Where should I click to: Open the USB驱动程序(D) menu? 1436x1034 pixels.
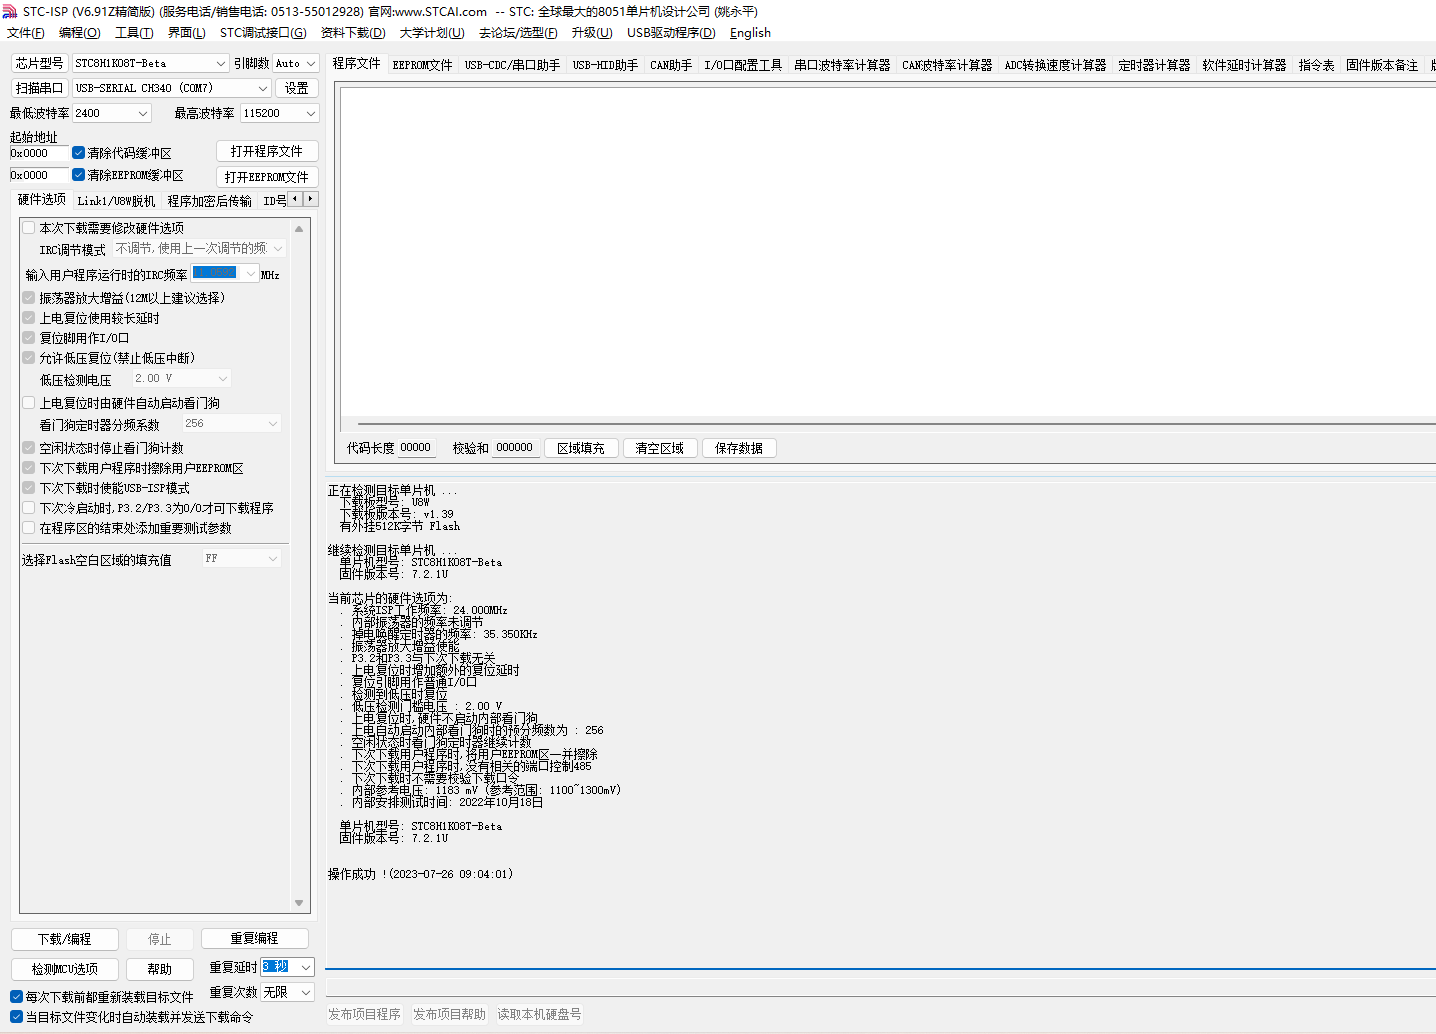pos(671,33)
